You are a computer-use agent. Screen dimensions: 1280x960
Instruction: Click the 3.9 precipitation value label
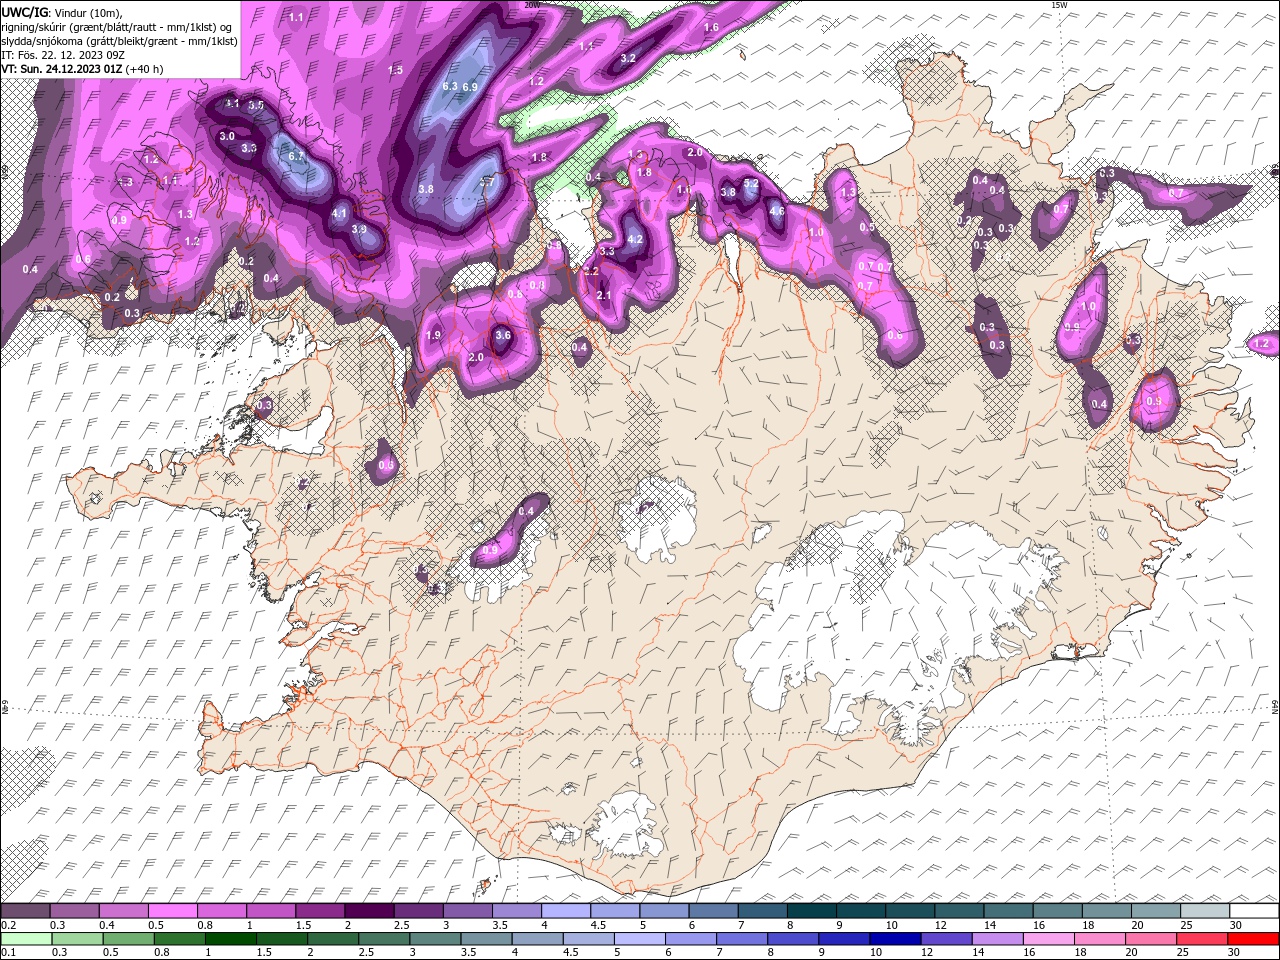(x=360, y=230)
